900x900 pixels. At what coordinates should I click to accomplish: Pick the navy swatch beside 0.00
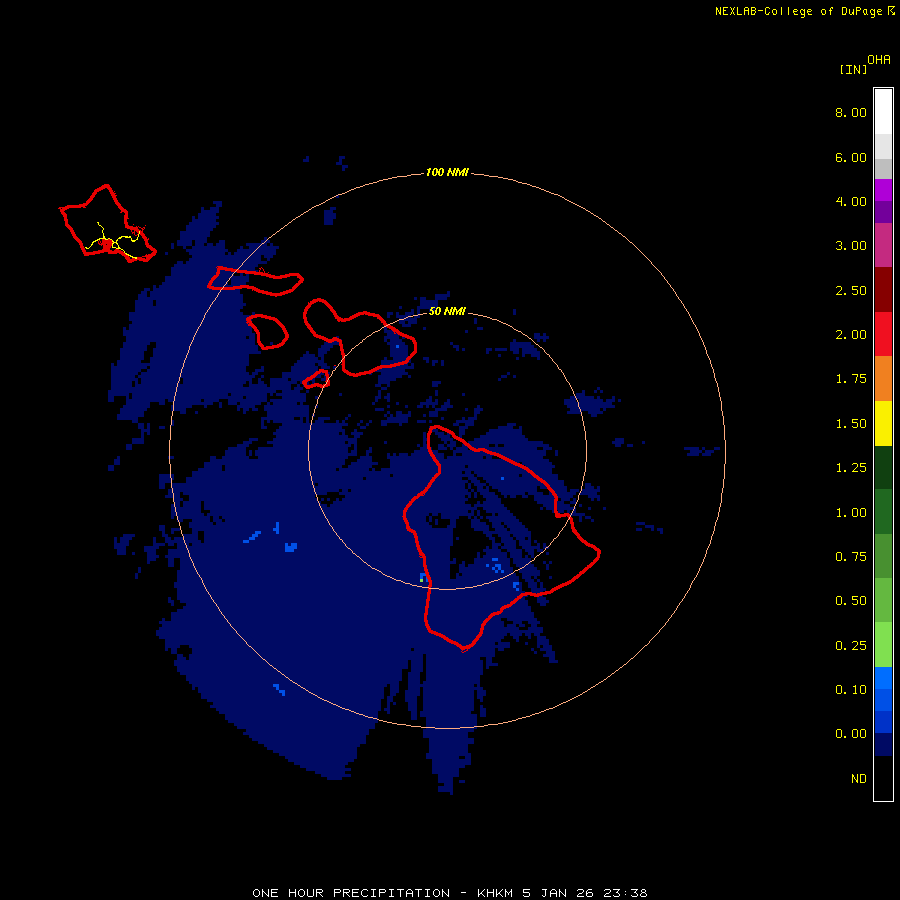pos(883,744)
